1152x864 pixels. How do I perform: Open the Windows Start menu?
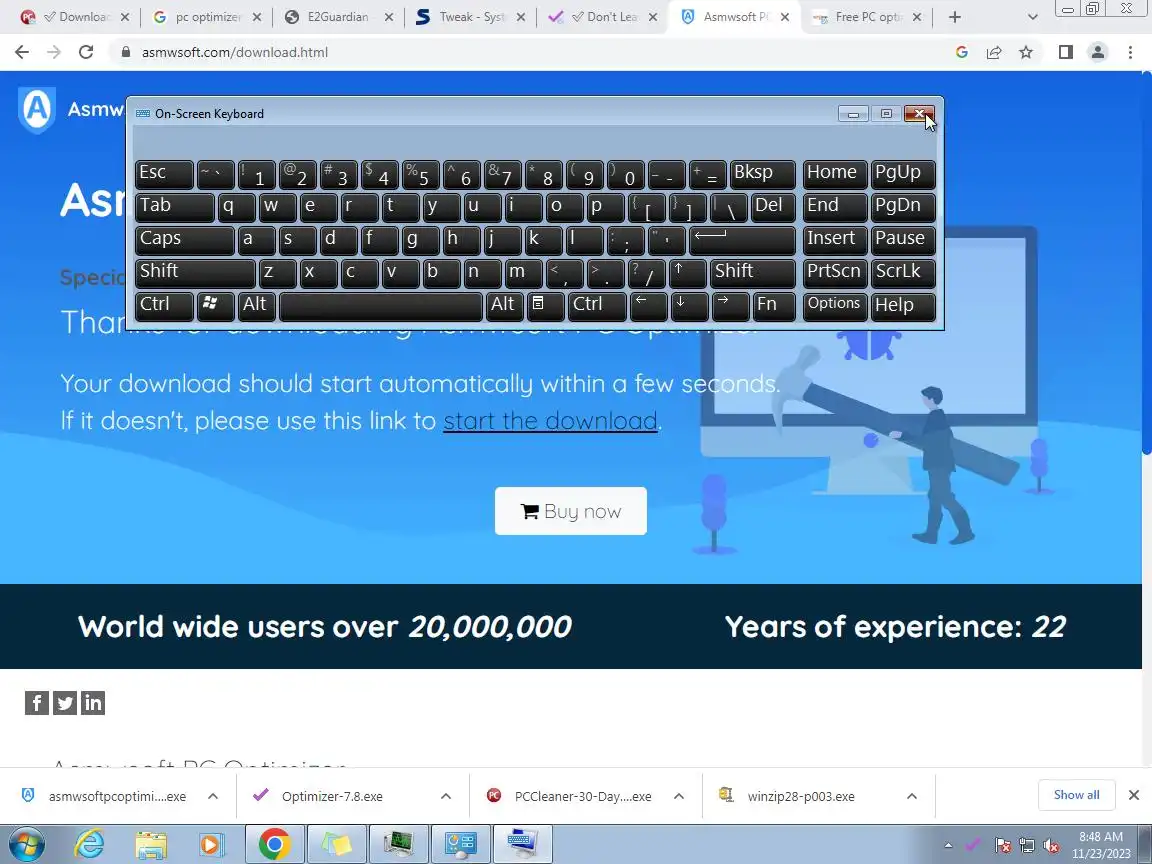click(26, 845)
